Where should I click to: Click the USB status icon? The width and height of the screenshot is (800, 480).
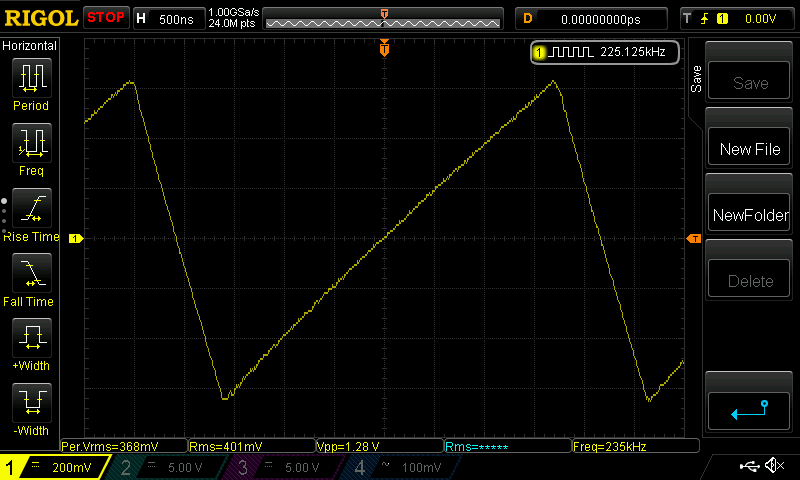coord(749,467)
